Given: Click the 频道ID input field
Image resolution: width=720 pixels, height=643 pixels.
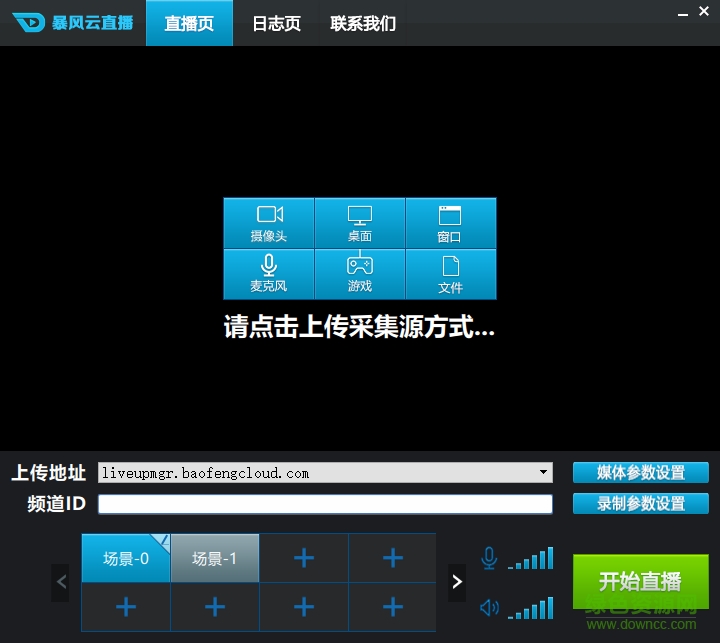Looking at the screenshot, I should (x=325, y=504).
